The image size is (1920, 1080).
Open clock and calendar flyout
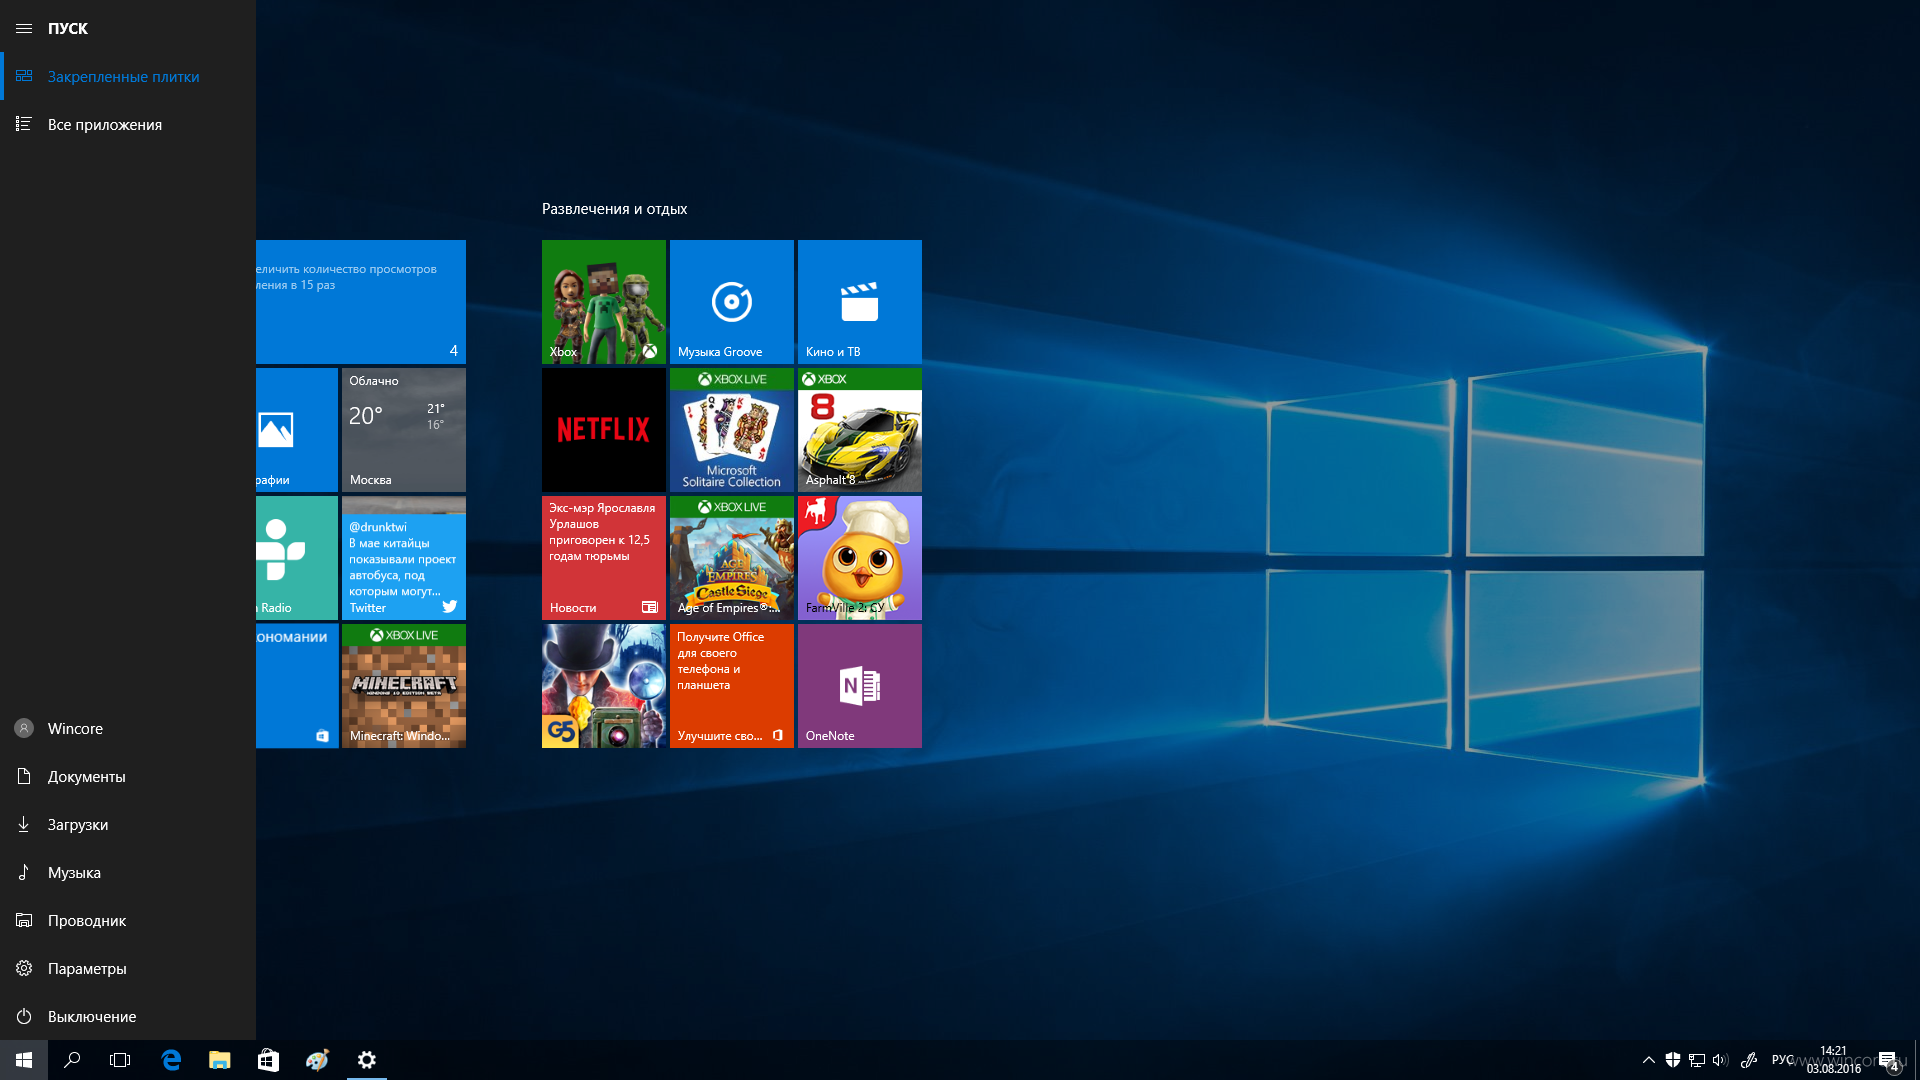click(x=1834, y=1060)
